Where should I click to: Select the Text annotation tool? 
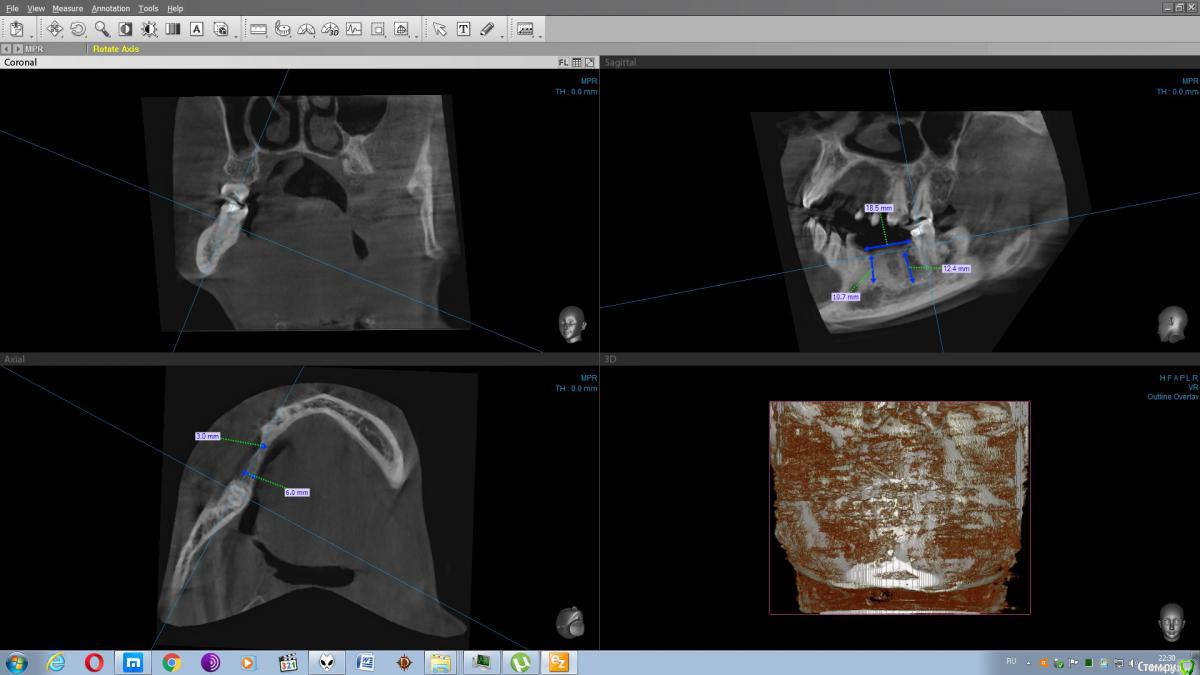[x=463, y=29]
